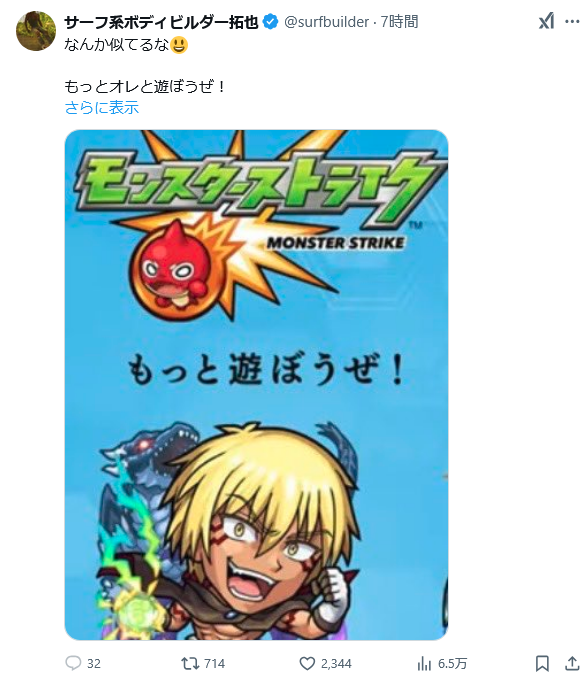
Task: Open the Grok AI icon
Action: coord(546,21)
